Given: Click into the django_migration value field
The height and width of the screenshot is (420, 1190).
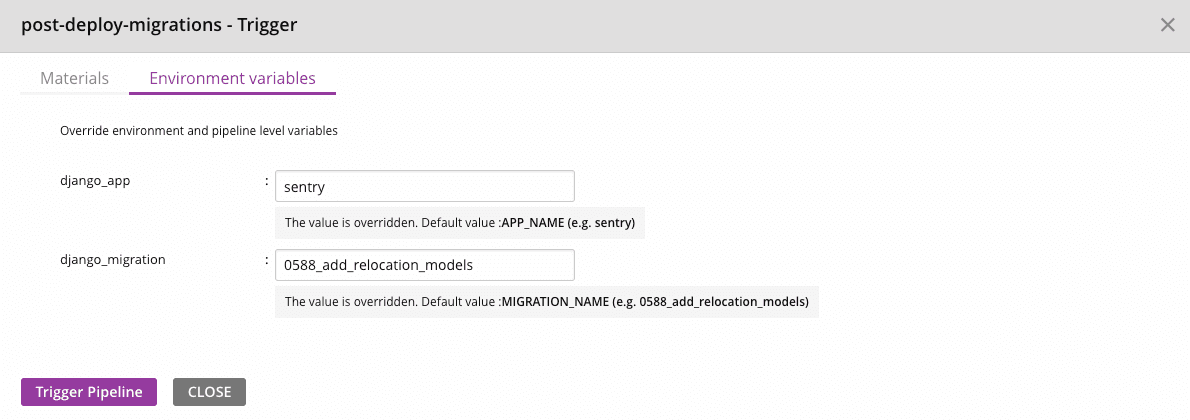Looking at the screenshot, I should [x=424, y=265].
